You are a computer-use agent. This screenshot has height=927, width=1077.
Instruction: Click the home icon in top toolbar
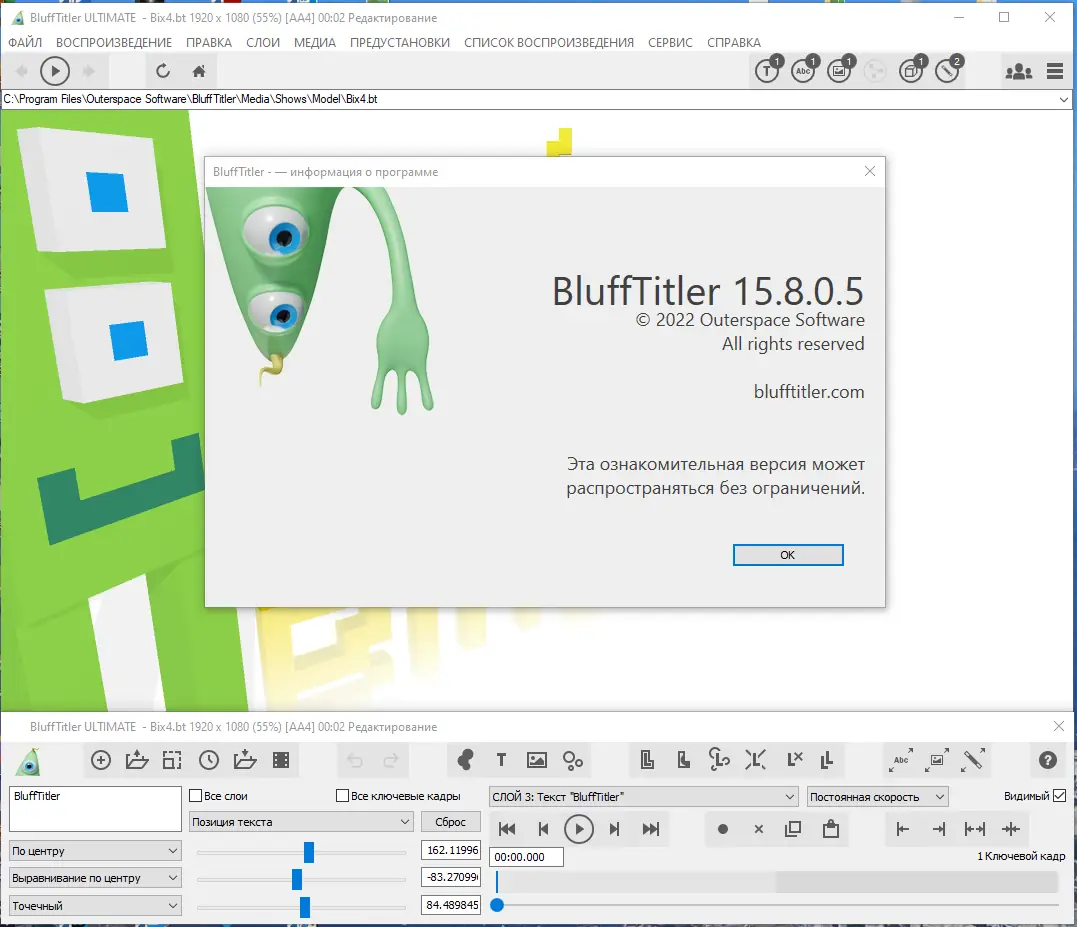point(199,71)
